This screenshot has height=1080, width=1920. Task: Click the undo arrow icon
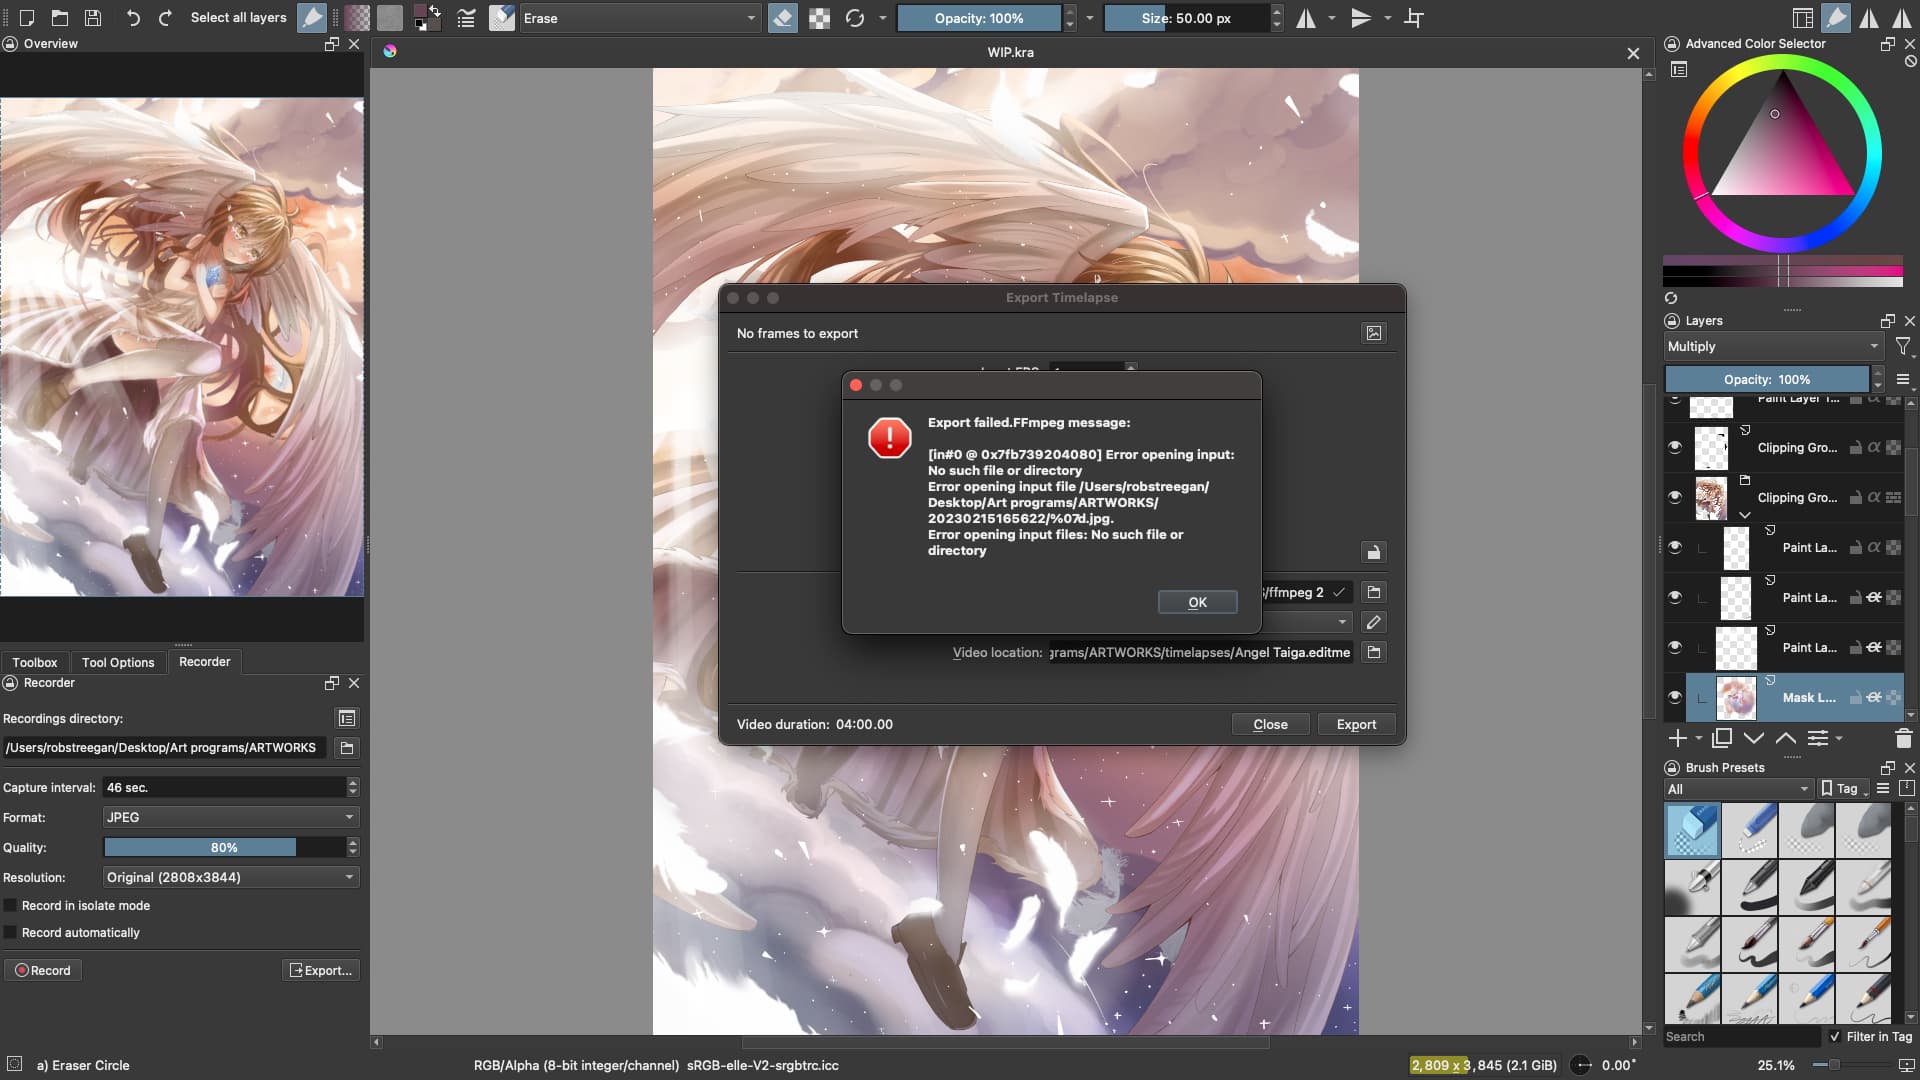click(x=133, y=18)
